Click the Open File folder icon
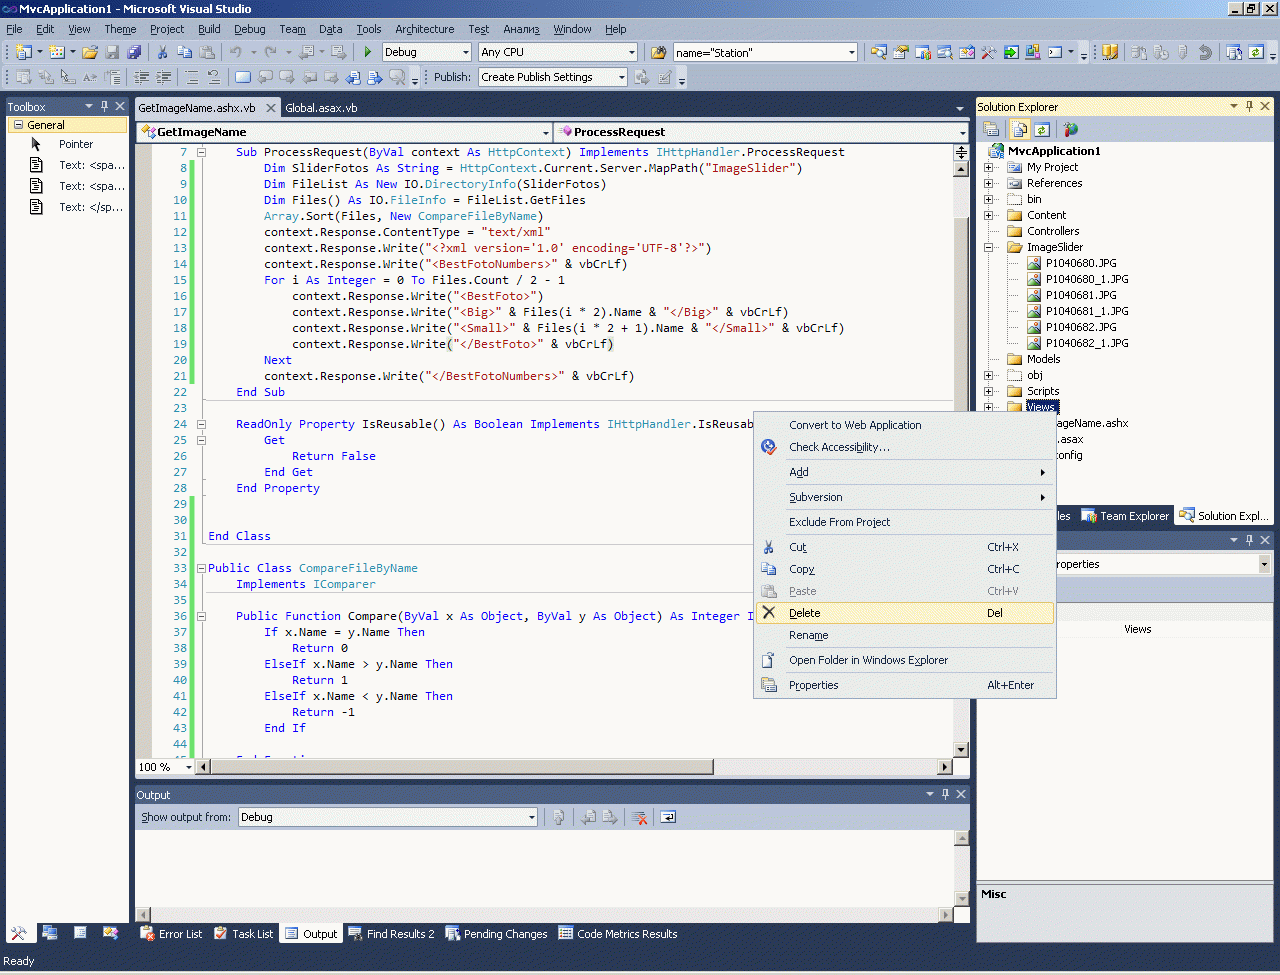Image resolution: width=1280 pixels, height=975 pixels. [90, 52]
